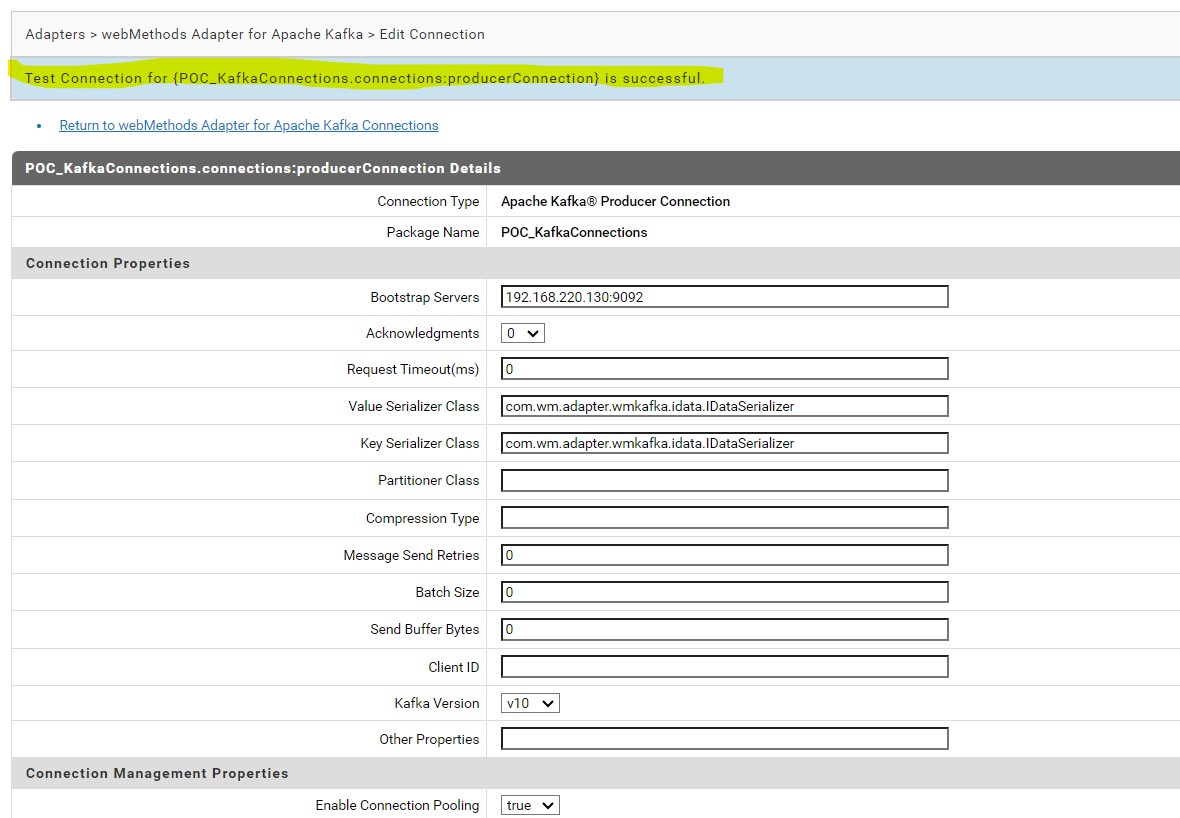Click the Compression Type field
Image resolution: width=1180 pixels, height=818 pixels.
tap(725, 517)
